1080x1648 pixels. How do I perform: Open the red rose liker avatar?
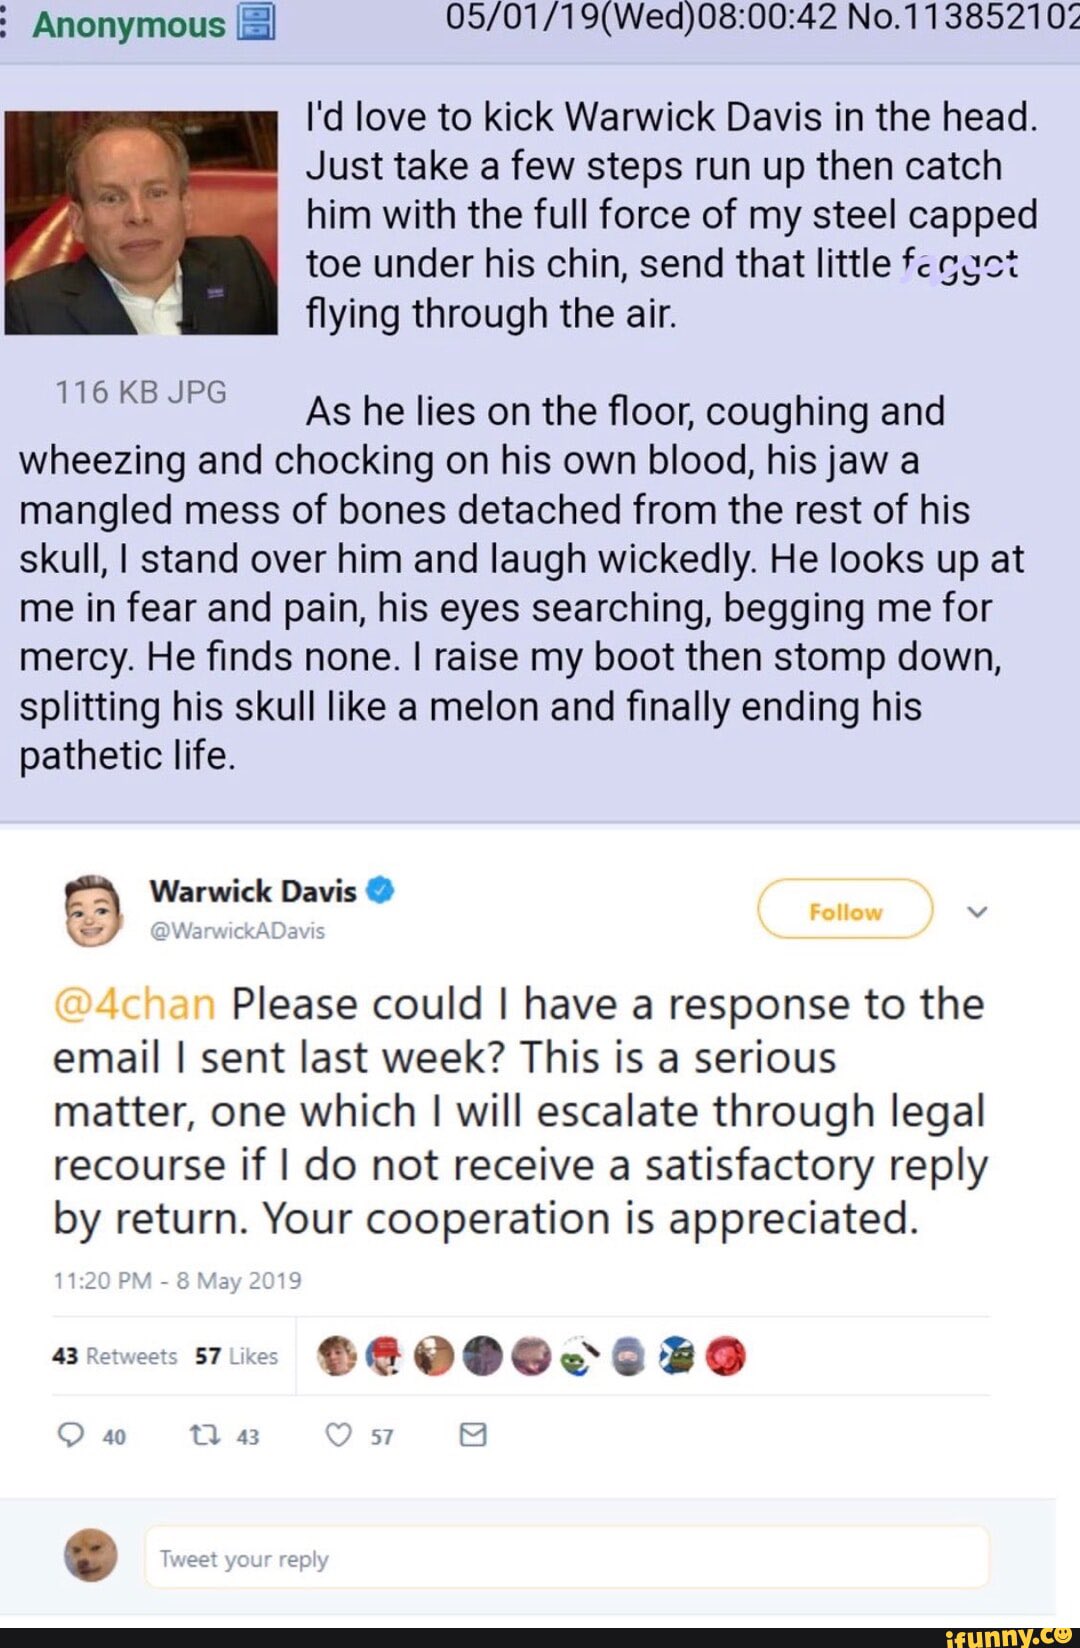pyautogui.click(x=726, y=1357)
